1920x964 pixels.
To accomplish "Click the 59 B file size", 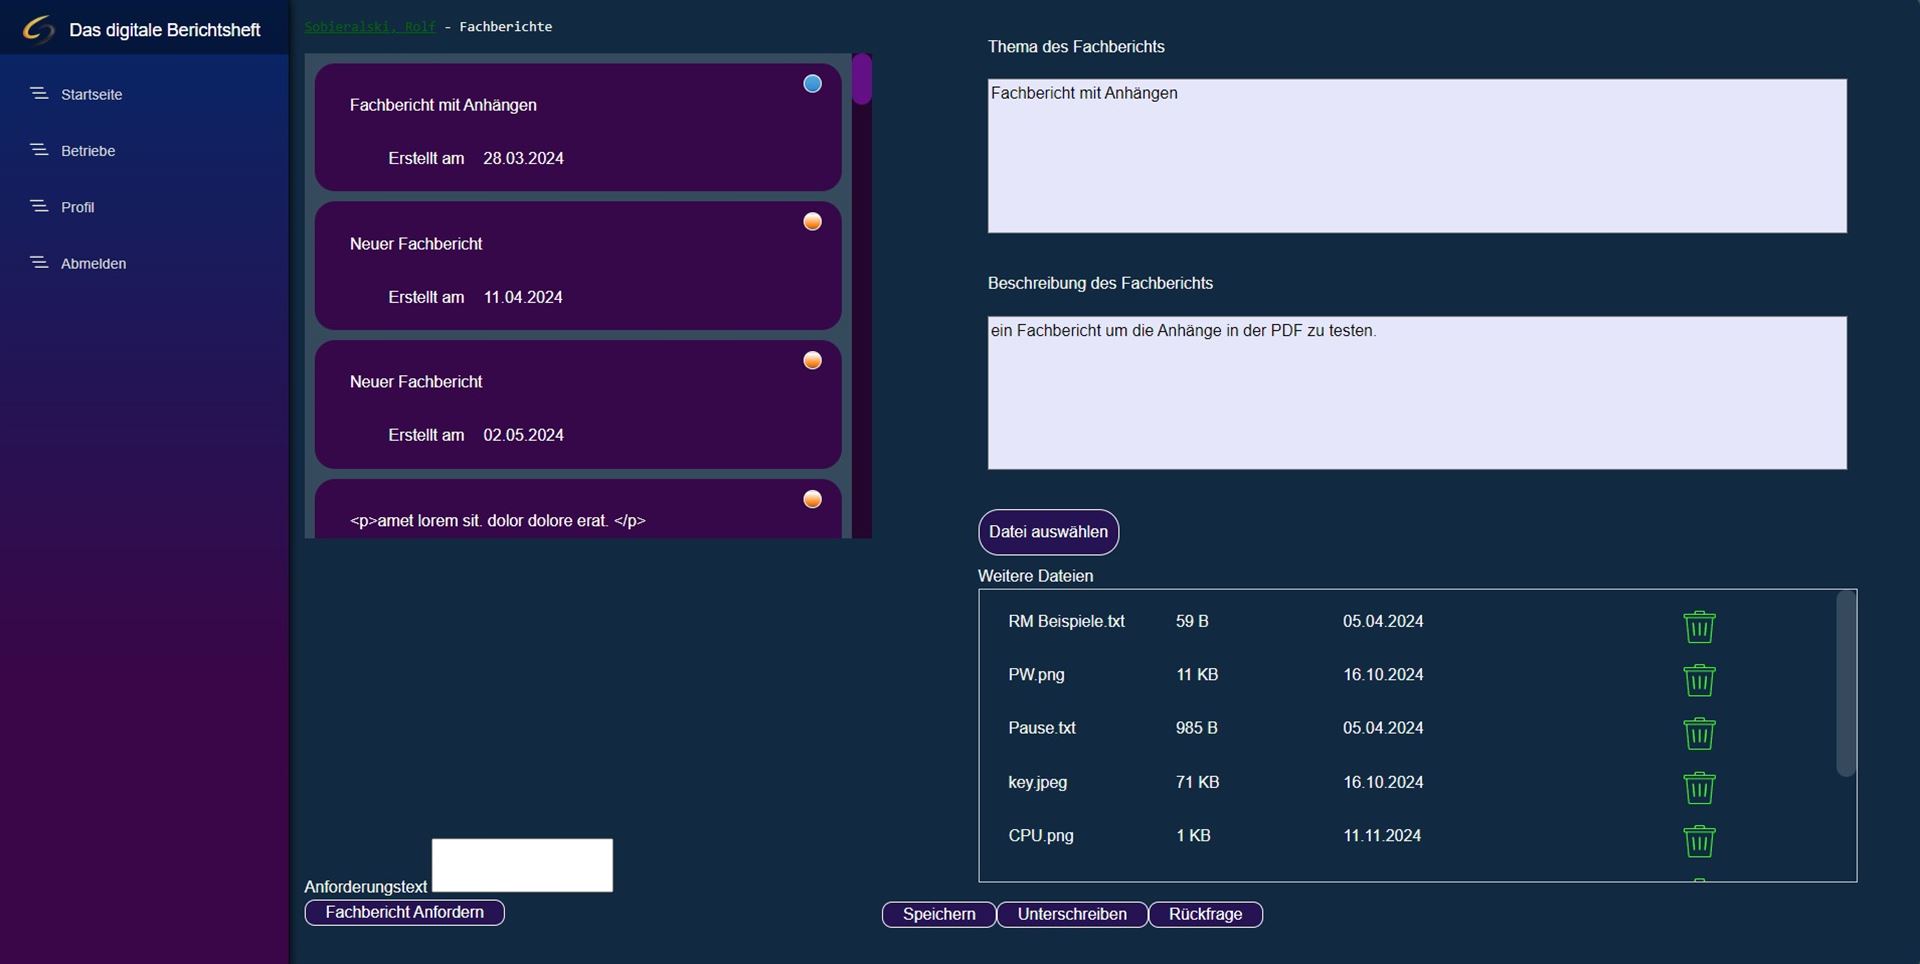I will point(1192,621).
